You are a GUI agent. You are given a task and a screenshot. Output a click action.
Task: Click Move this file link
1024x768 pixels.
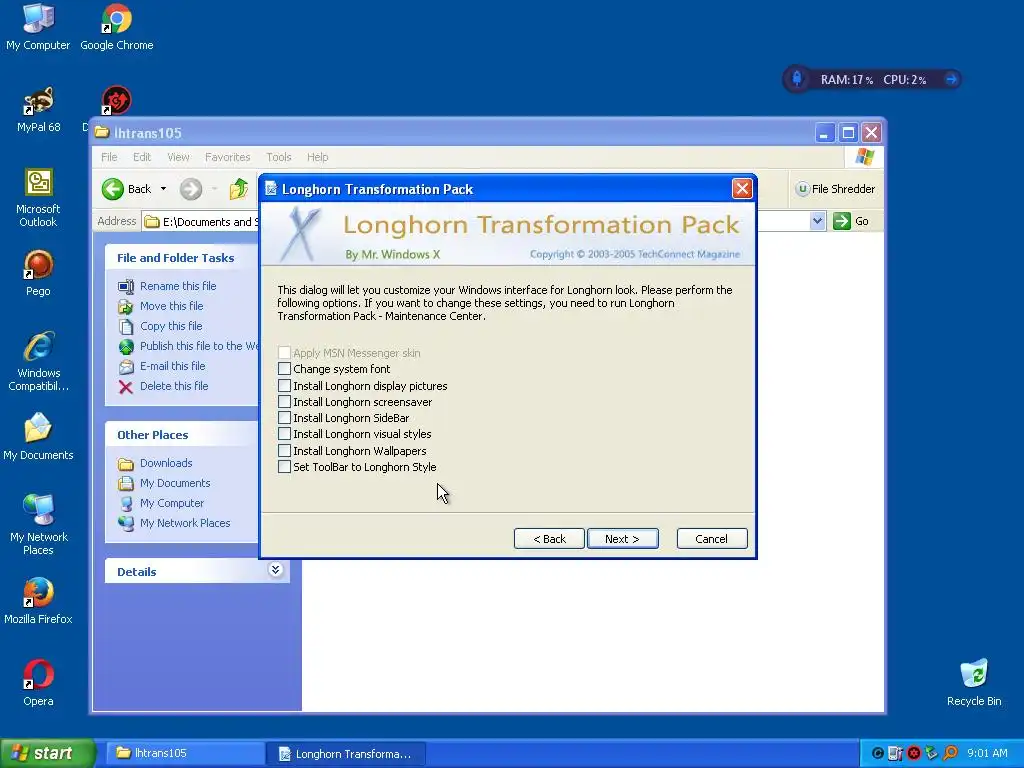point(171,306)
